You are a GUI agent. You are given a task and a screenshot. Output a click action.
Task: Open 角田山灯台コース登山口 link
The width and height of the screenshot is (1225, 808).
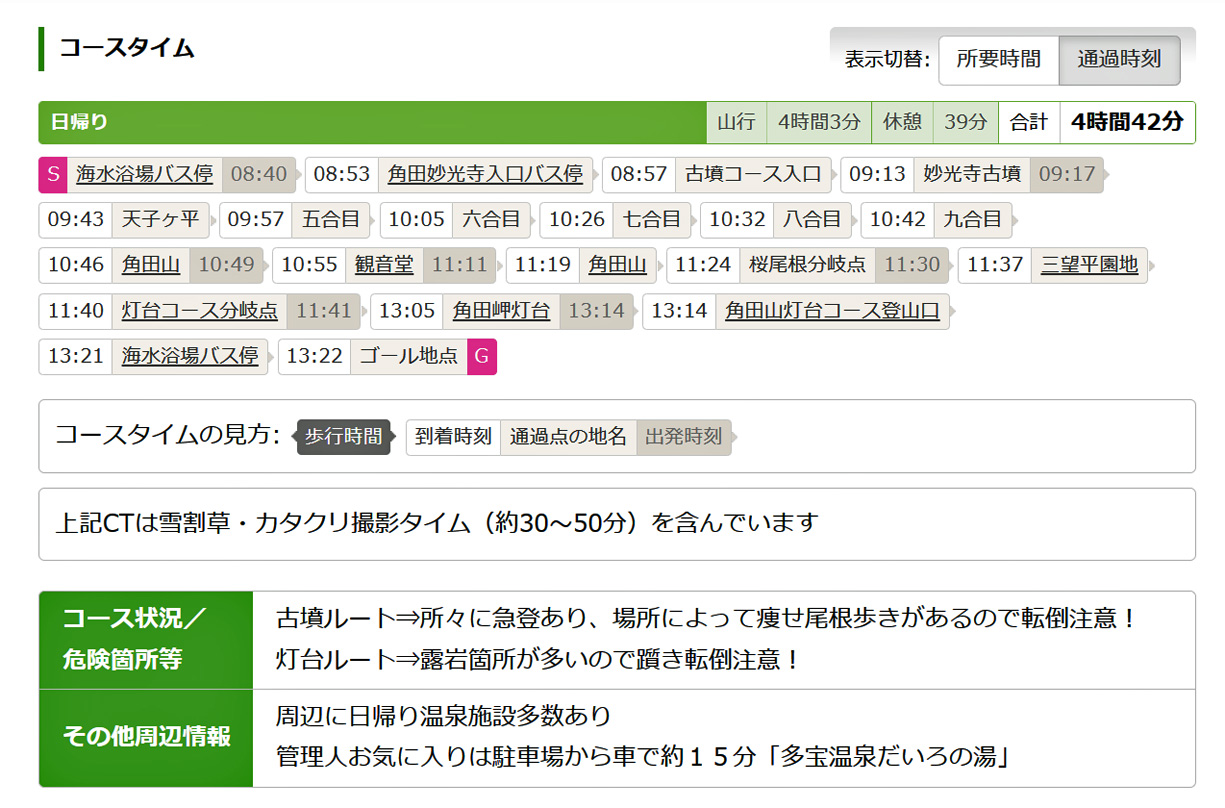tap(832, 311)
